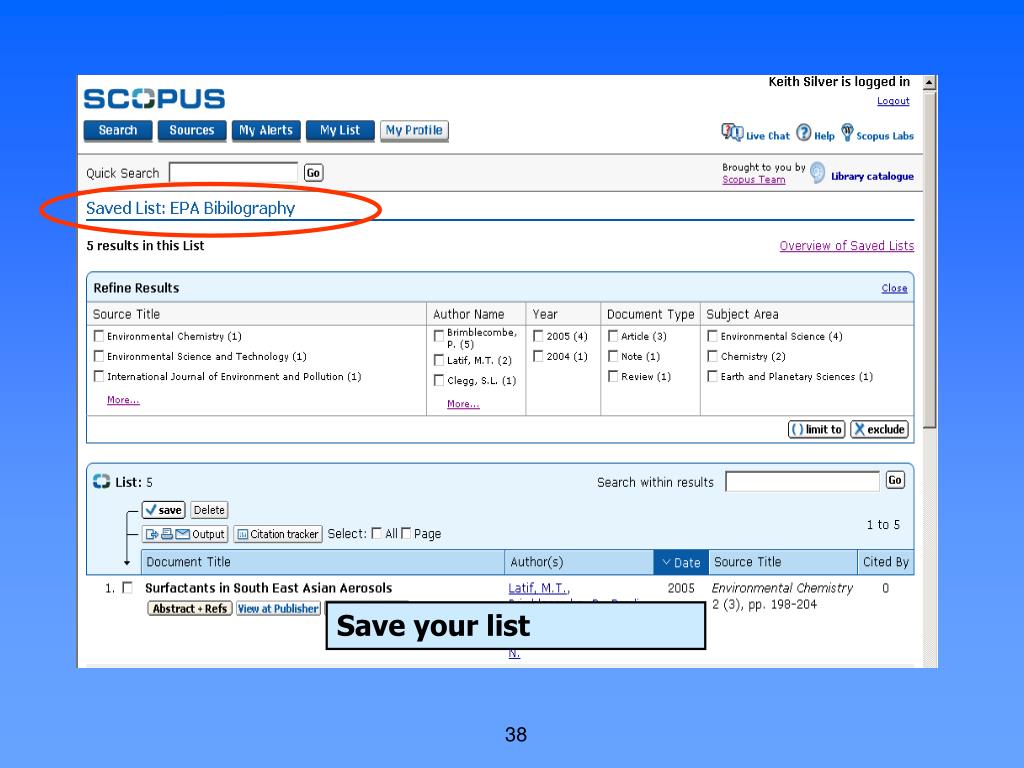Click Scopus Team link

(x=754, y=180)
